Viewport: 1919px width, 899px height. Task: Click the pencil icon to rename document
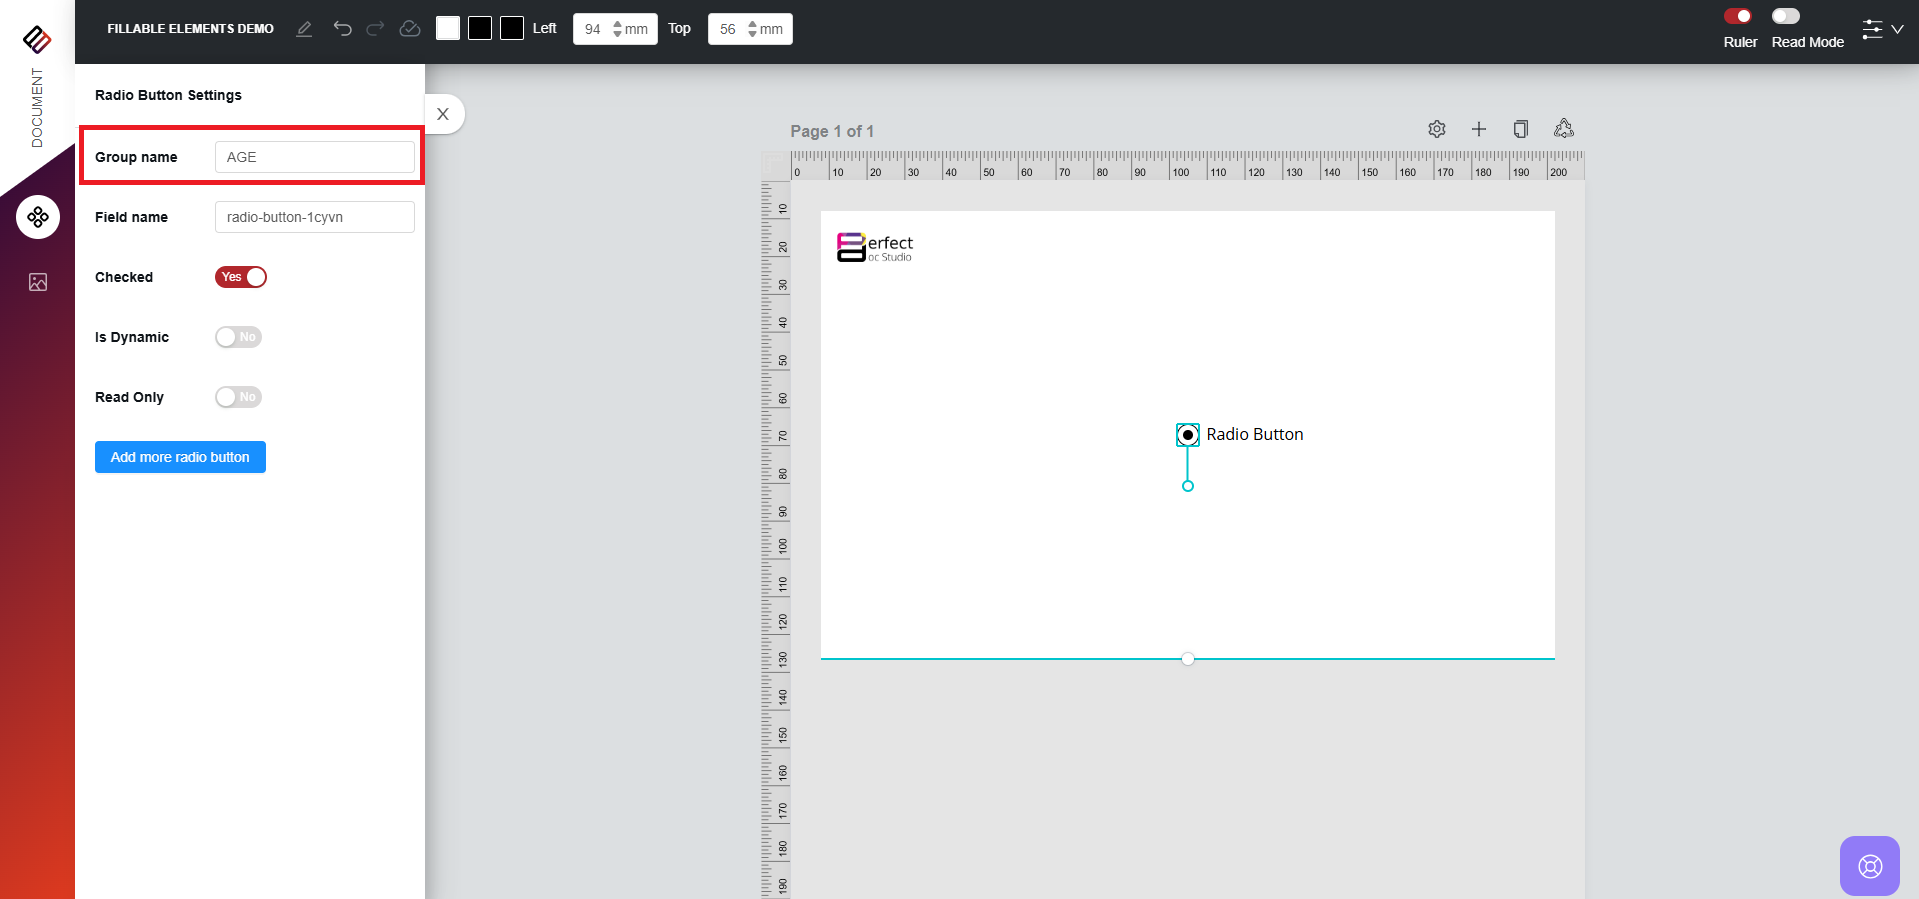point(304,29)
